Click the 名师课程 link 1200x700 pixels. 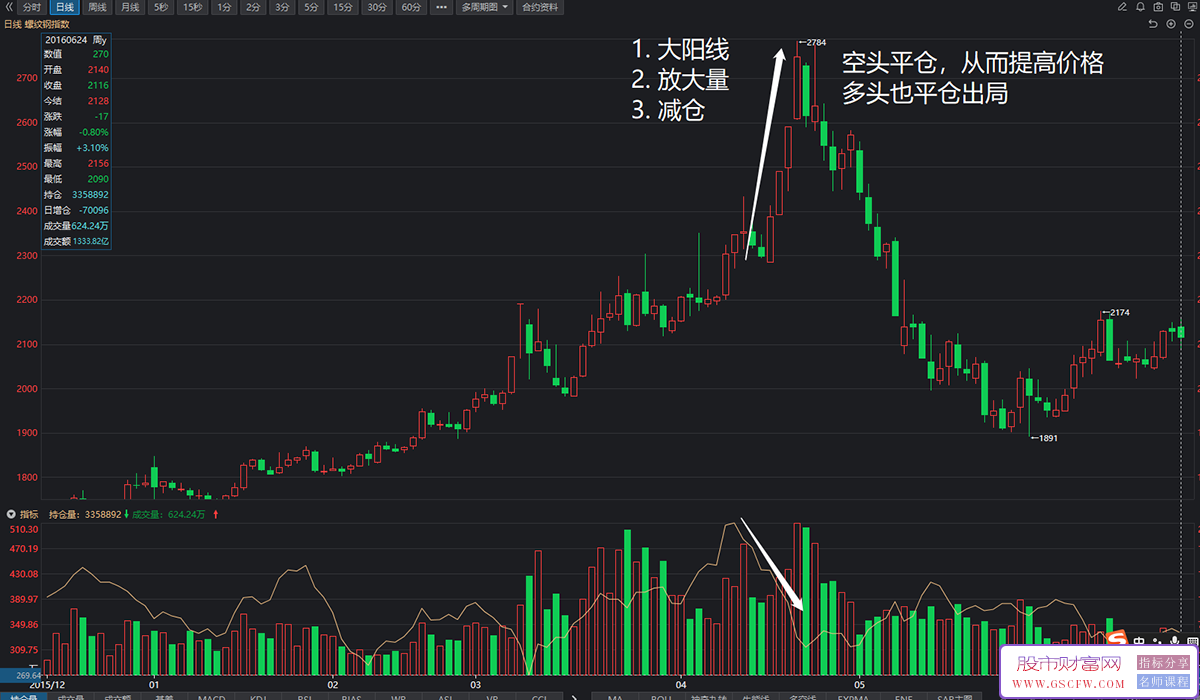click(1163, 682)
